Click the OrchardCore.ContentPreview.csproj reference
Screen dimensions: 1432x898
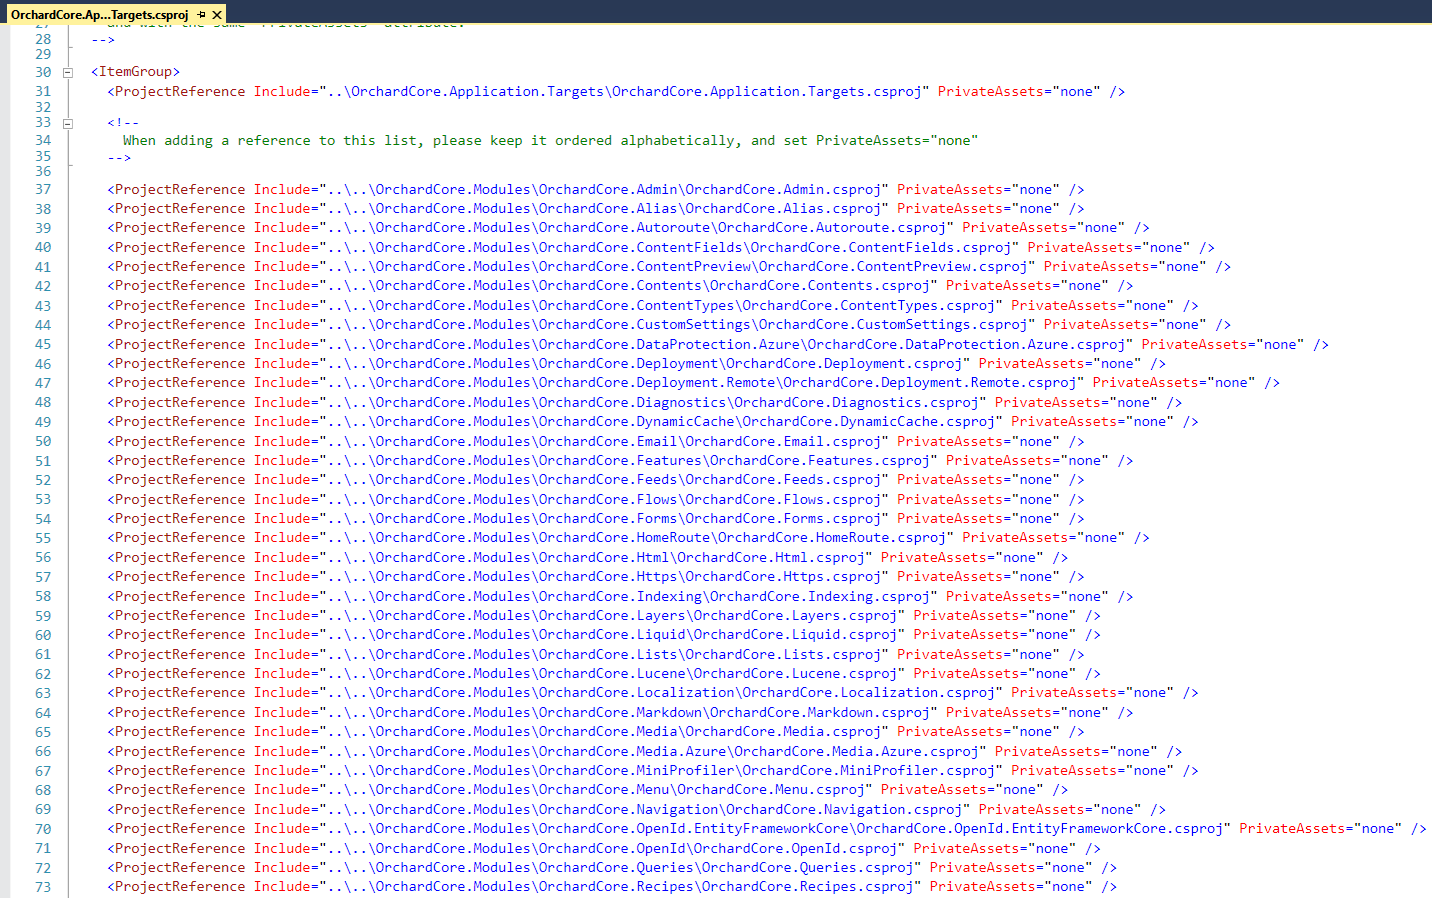pos(669,267)
